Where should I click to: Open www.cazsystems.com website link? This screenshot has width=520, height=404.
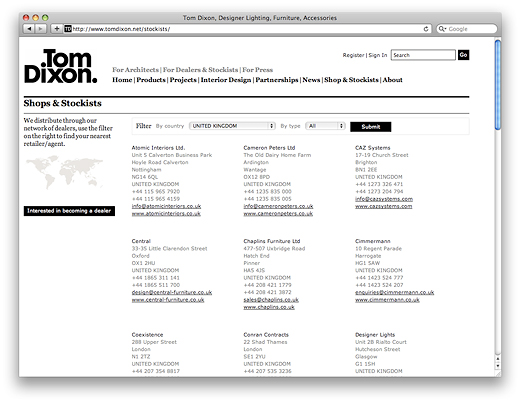pyautogui.click(x=384, y=206)
